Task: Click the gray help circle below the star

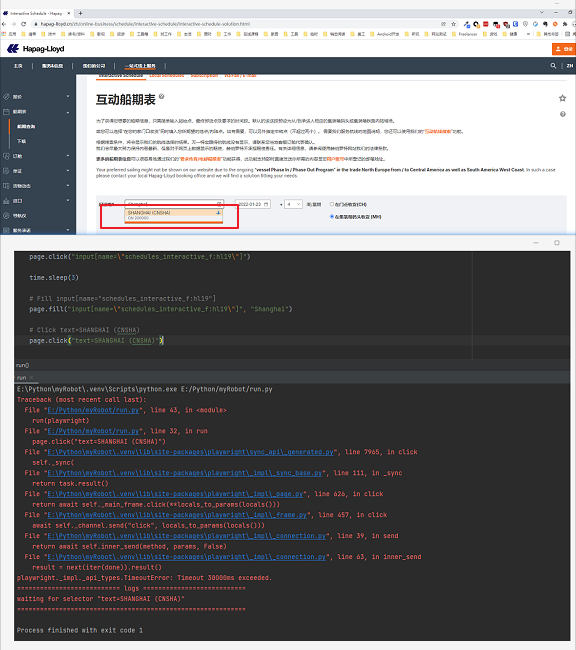Action: (563, 114)
